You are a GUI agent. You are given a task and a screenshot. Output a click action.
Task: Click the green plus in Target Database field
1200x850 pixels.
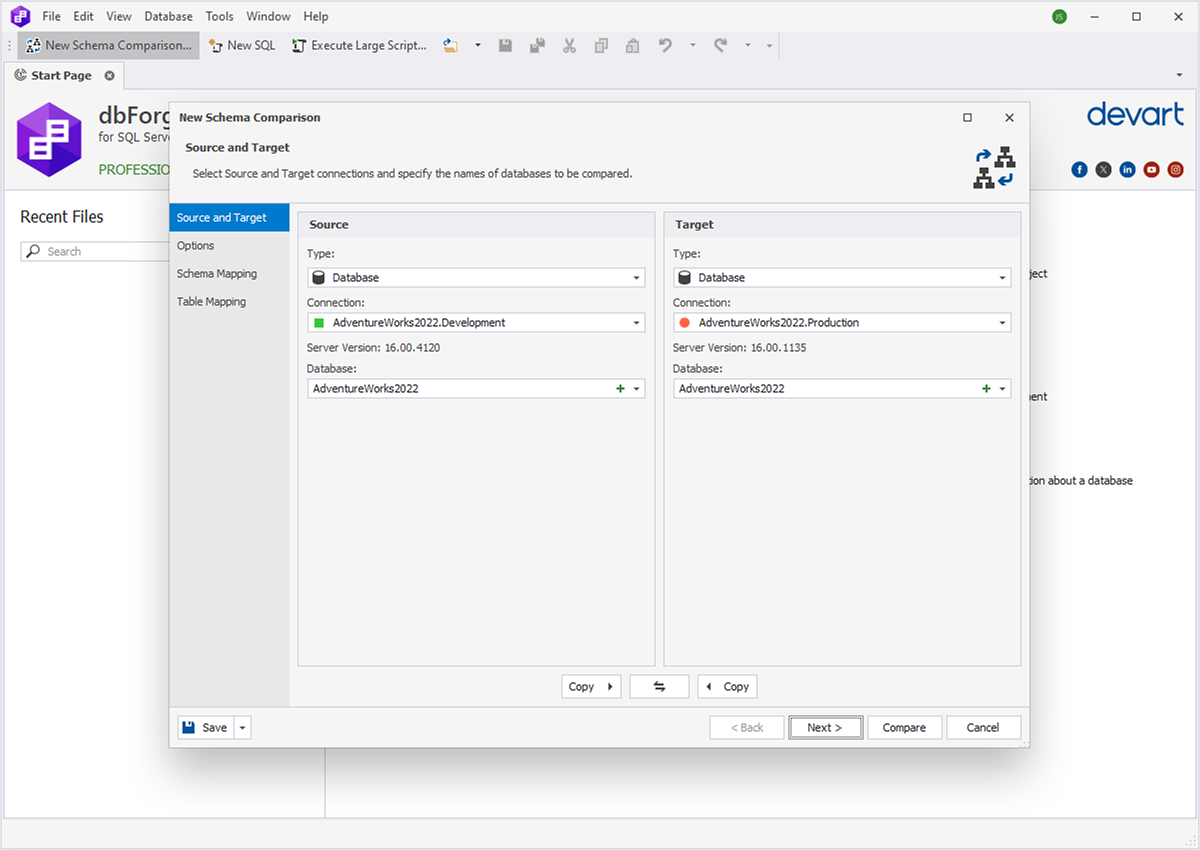986,388
